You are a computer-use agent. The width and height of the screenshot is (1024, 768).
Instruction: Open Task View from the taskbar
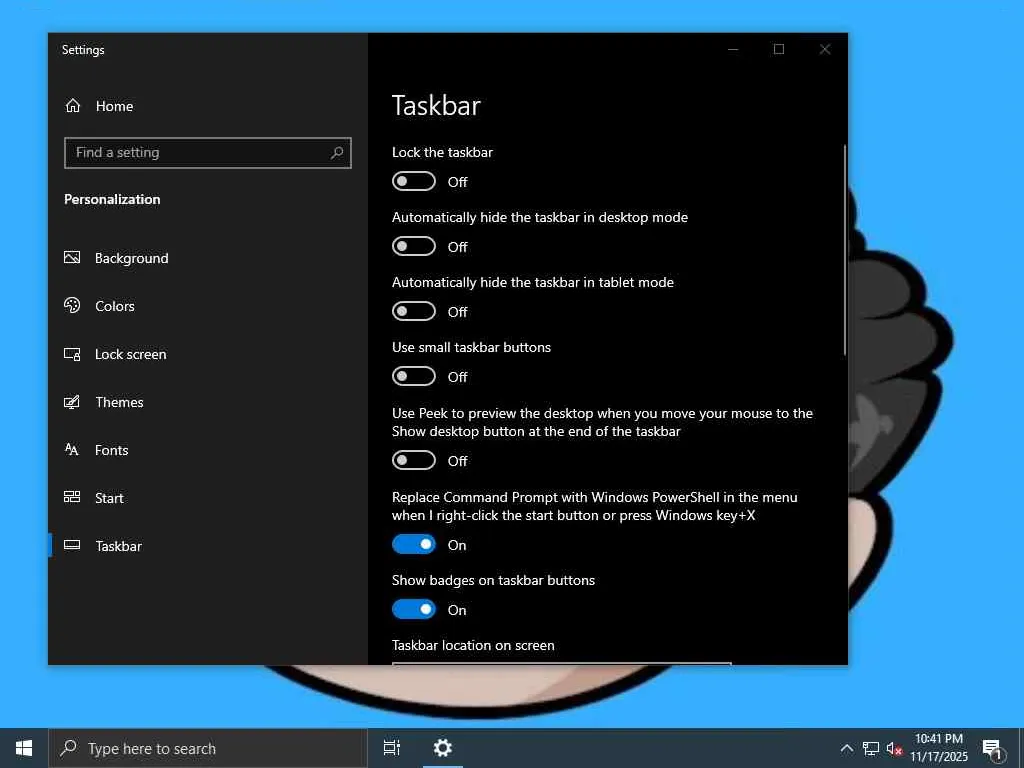tap(392, 748)
